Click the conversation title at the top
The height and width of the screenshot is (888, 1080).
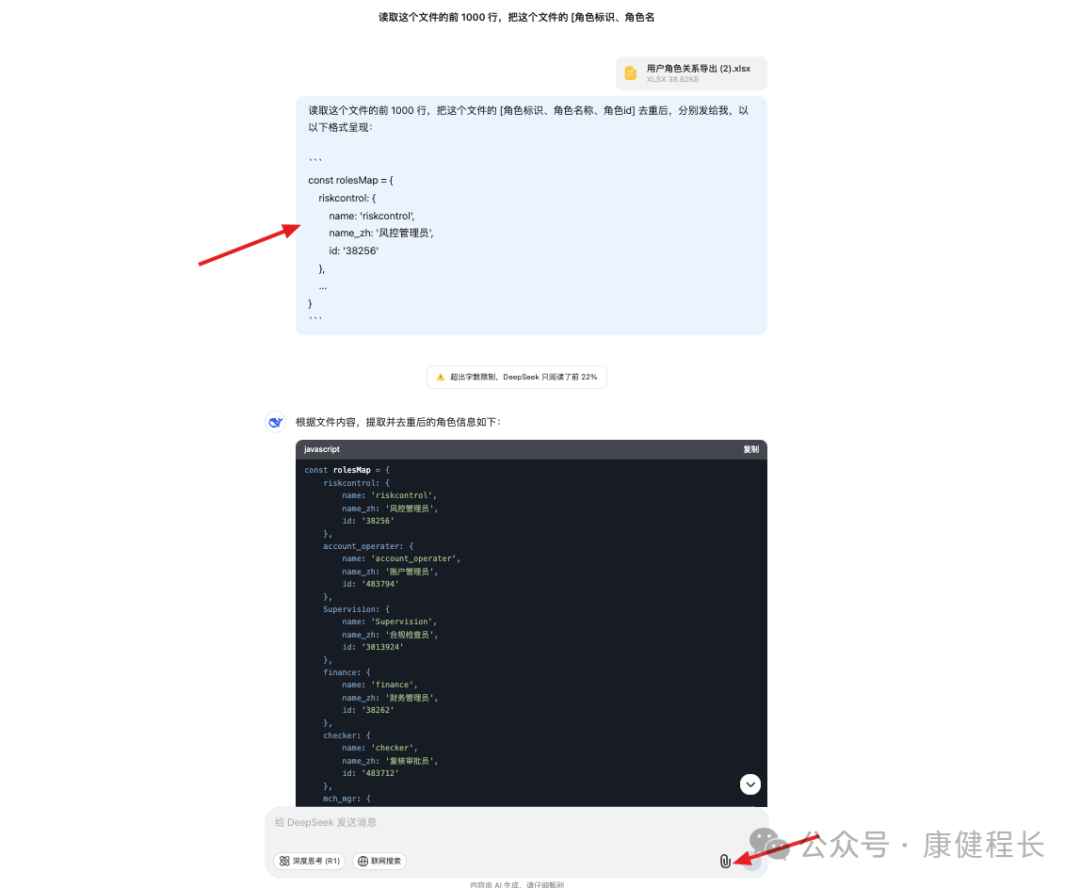517,17
